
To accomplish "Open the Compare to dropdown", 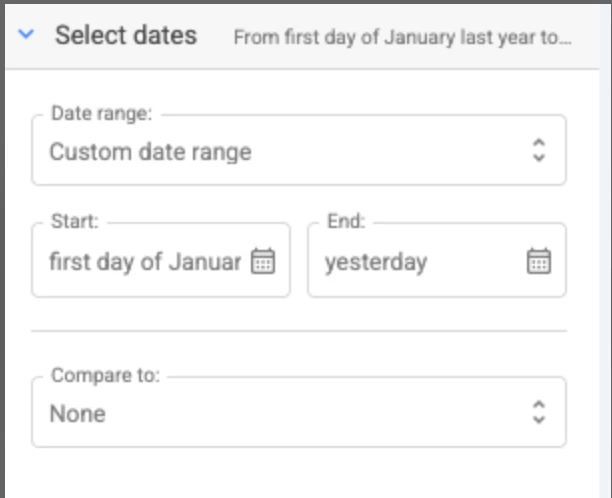I will pos(298,413).
